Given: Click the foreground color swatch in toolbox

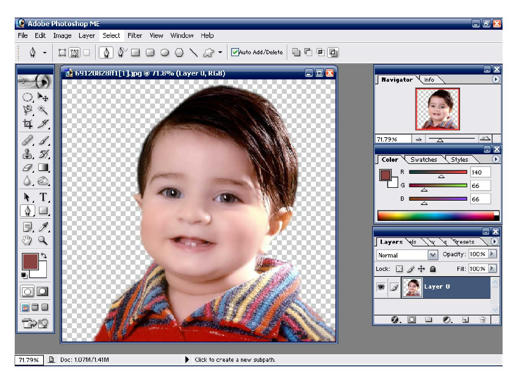Looking at the screenshot, I should (30, 261).
